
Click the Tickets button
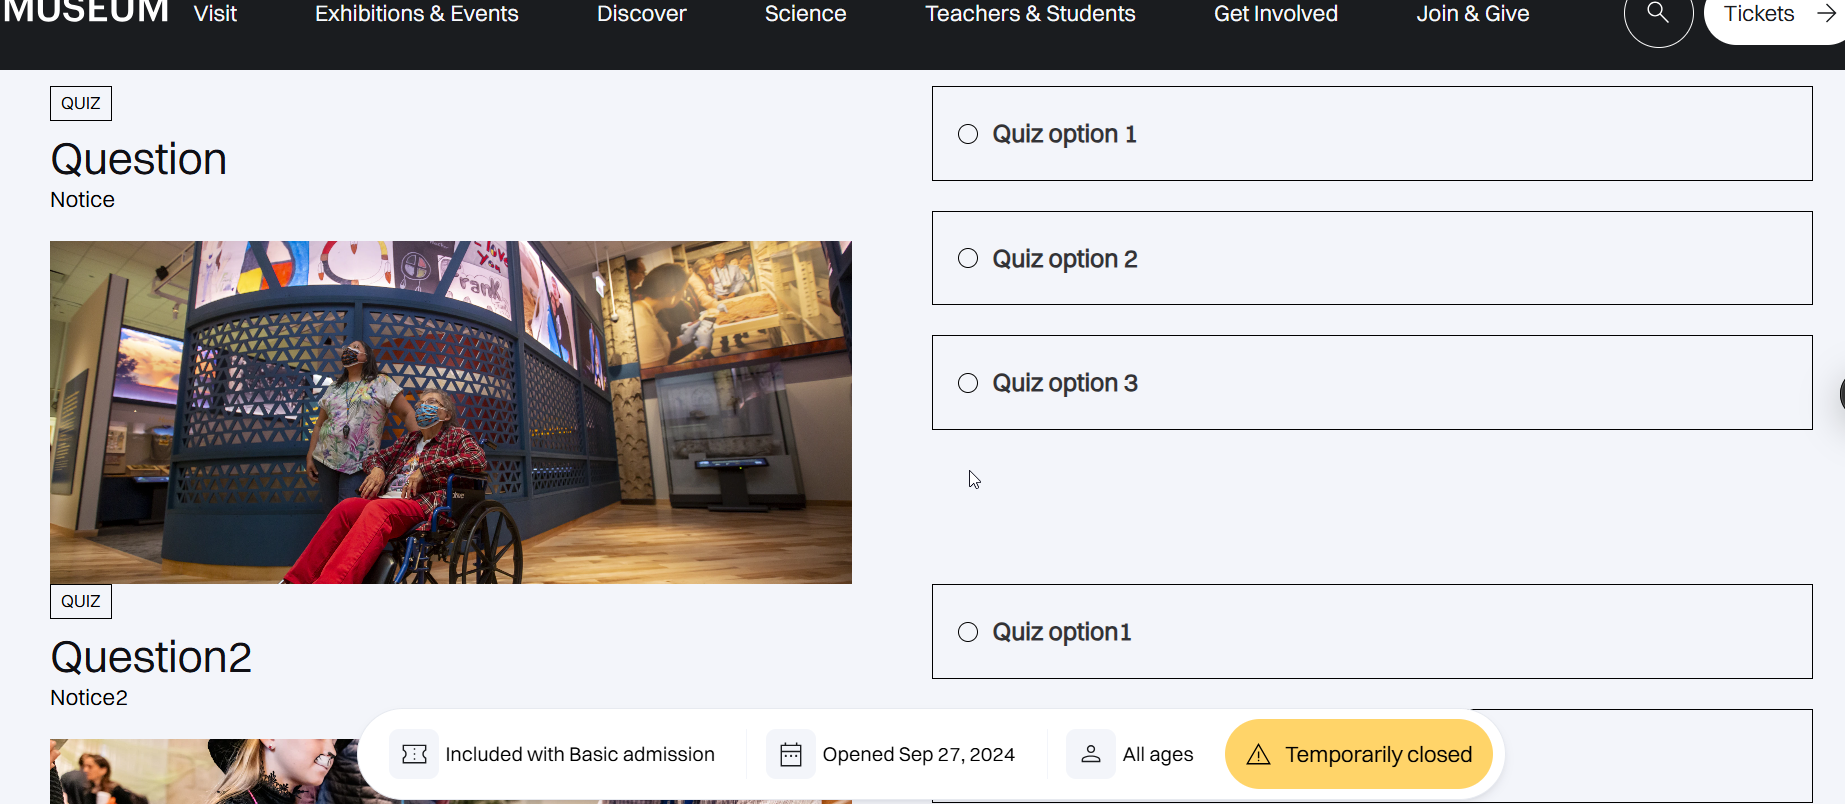pos(1760,14)
